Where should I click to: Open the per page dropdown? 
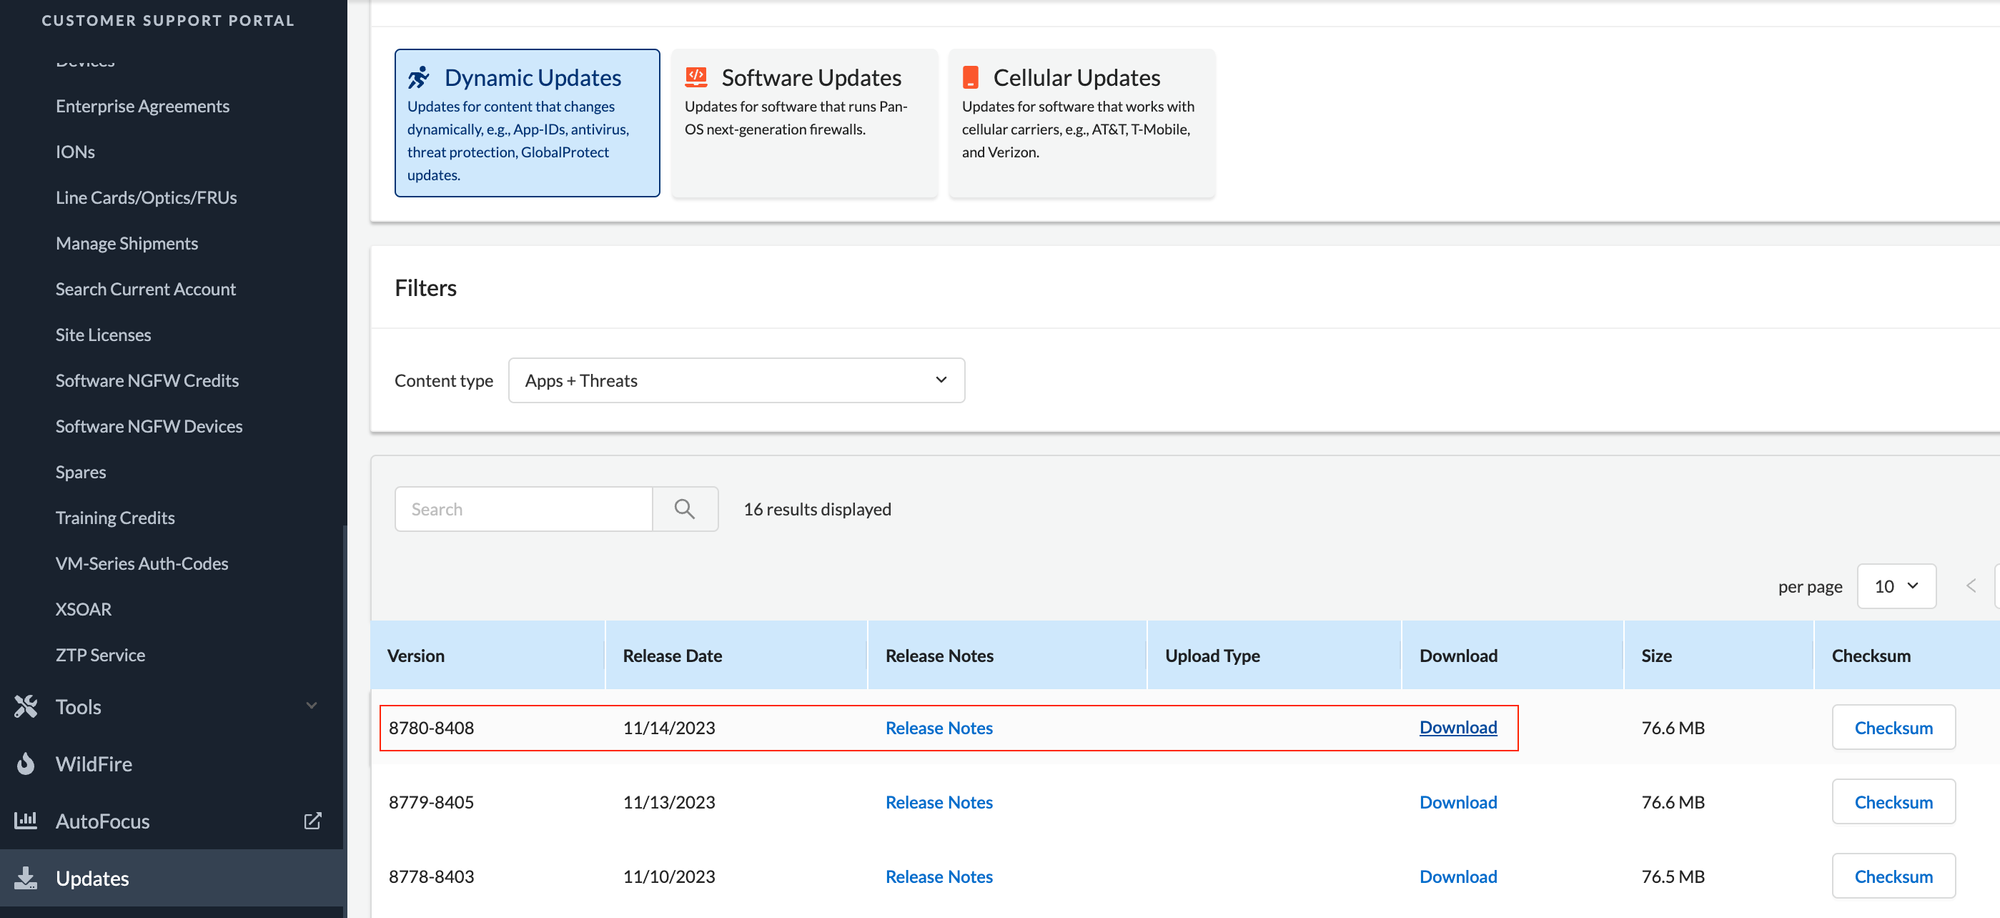coord(1897,586)
